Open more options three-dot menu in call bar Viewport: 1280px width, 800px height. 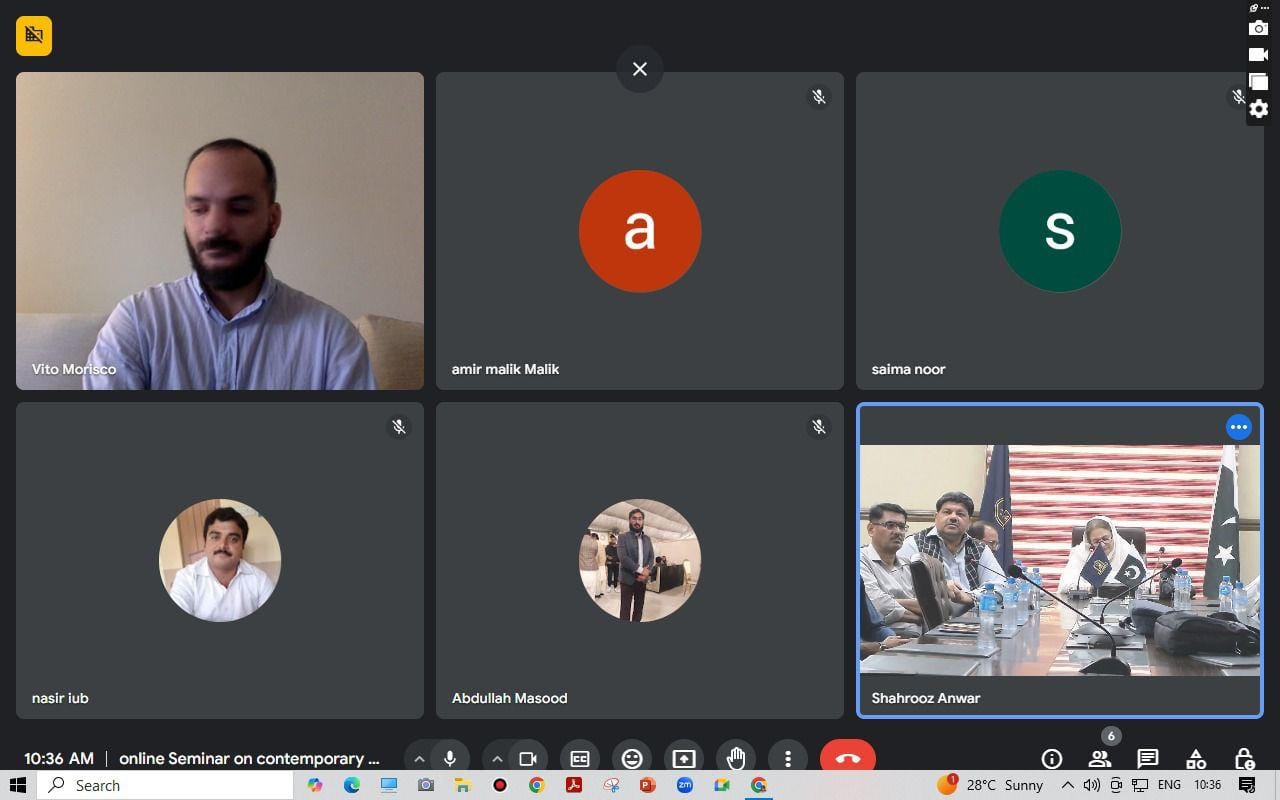788,759
